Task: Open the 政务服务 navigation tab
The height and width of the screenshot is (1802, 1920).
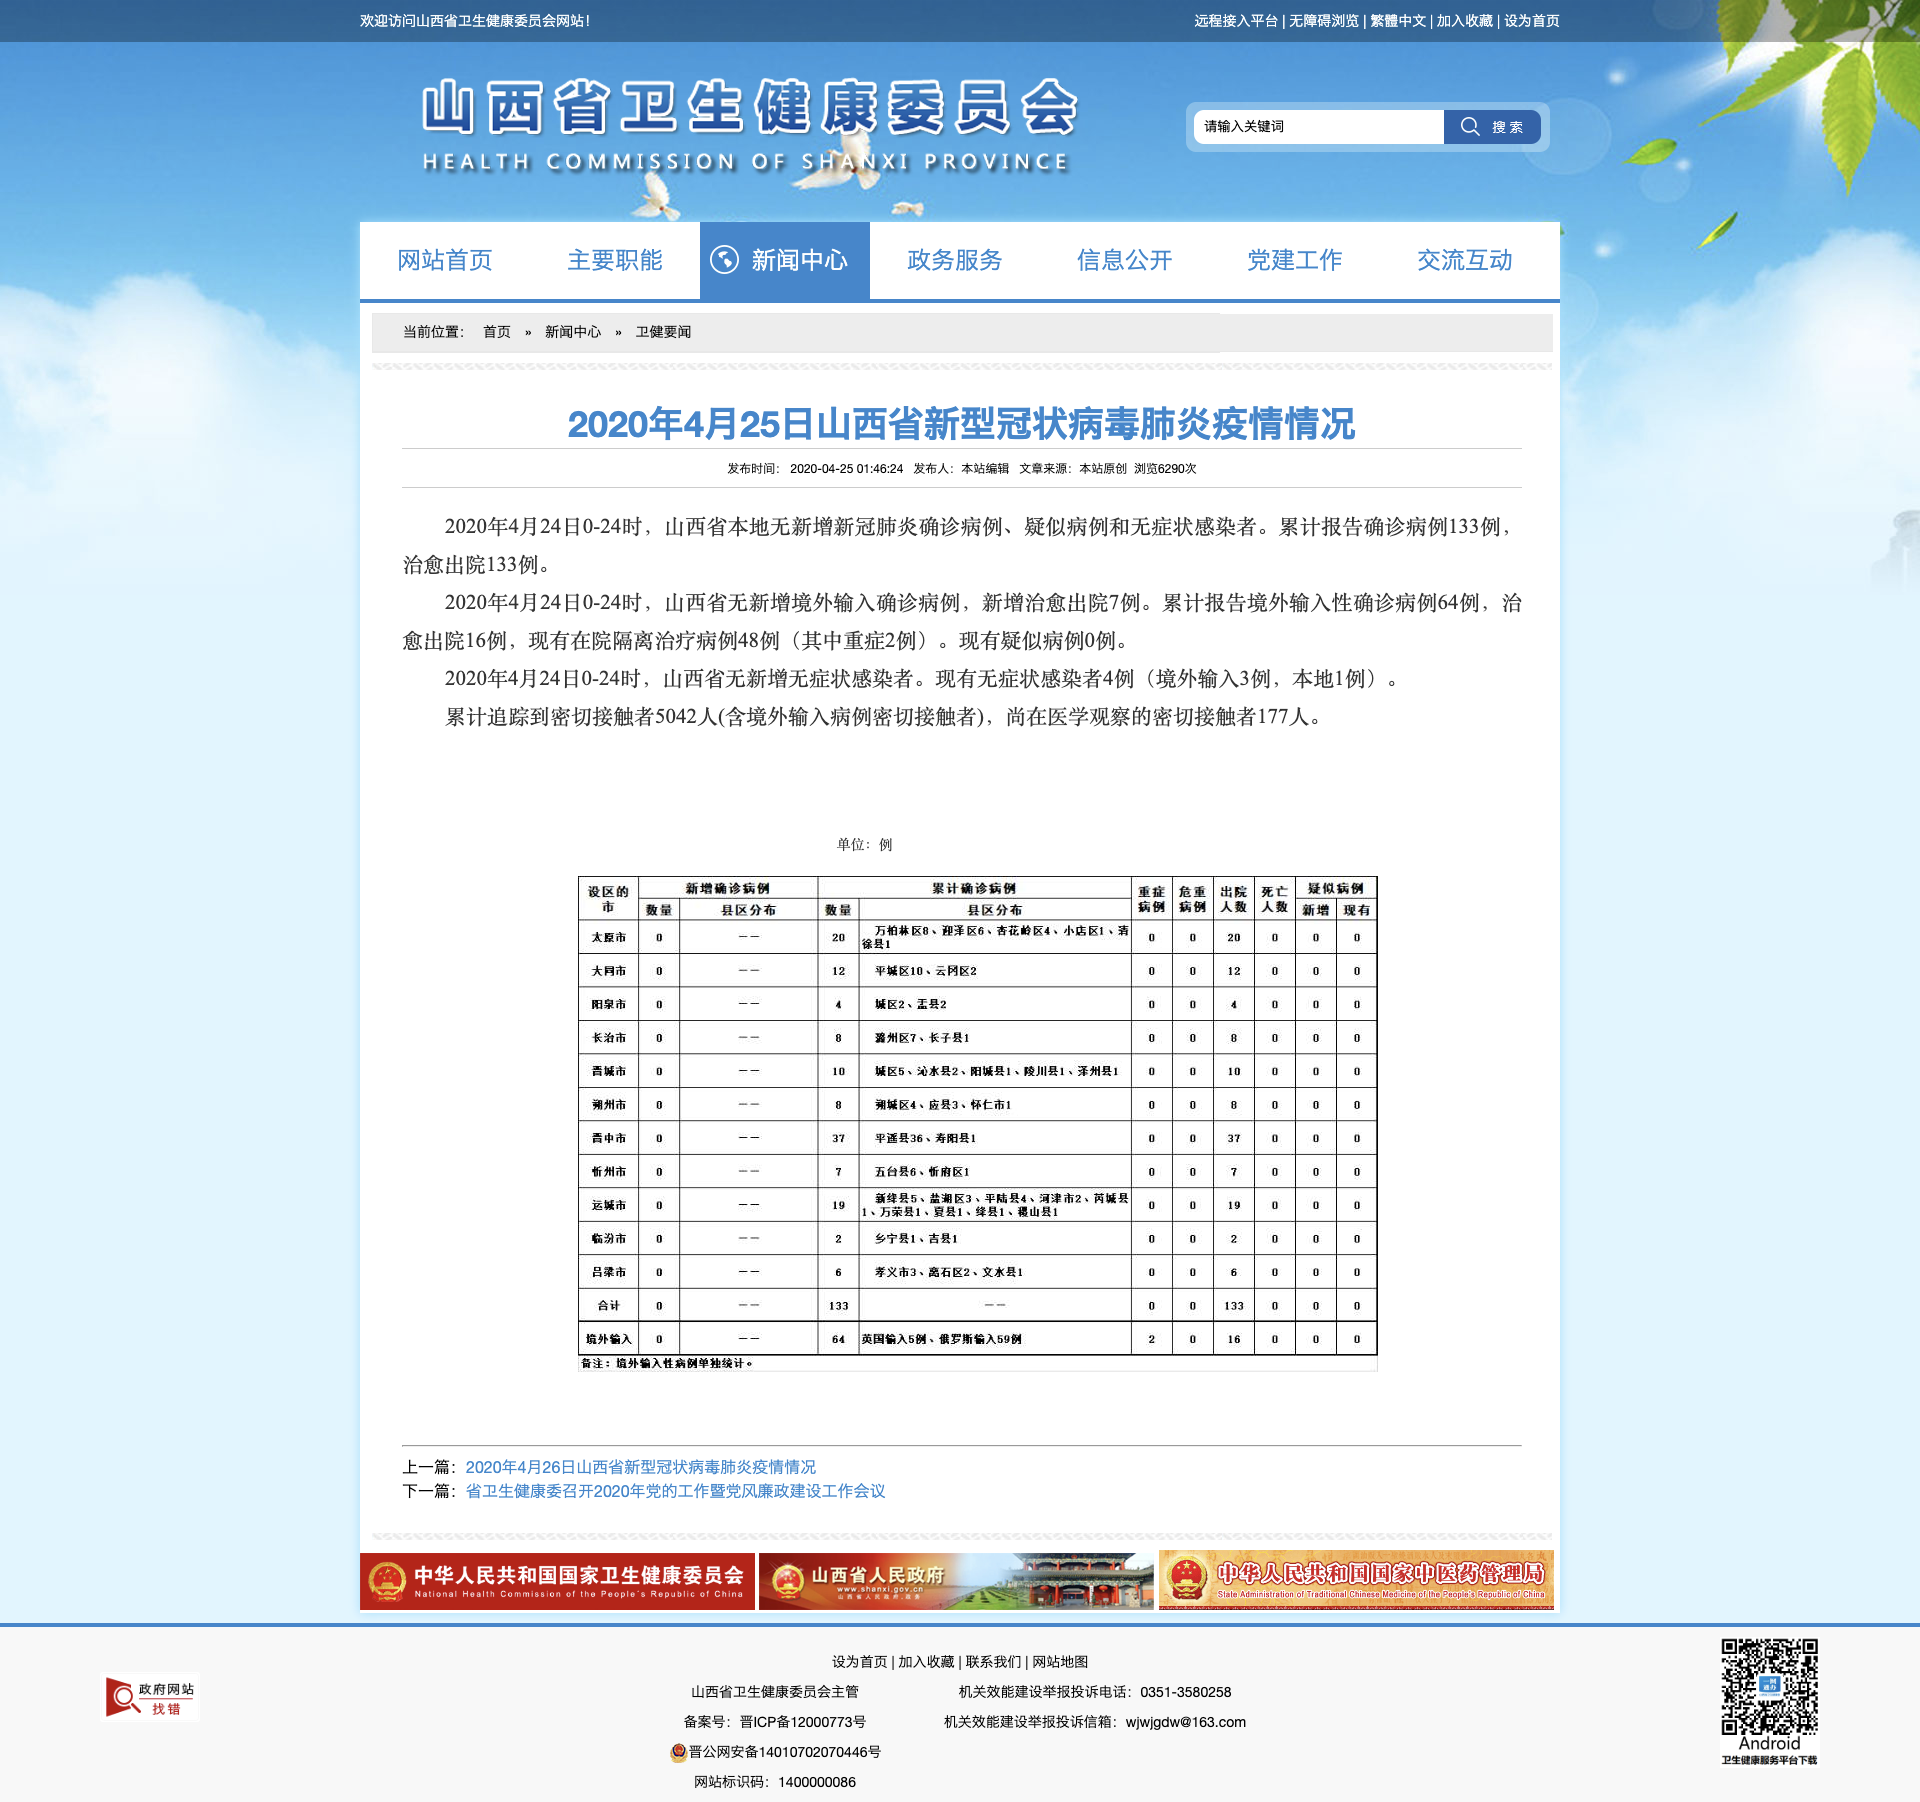Action: (x=955, y=260)
